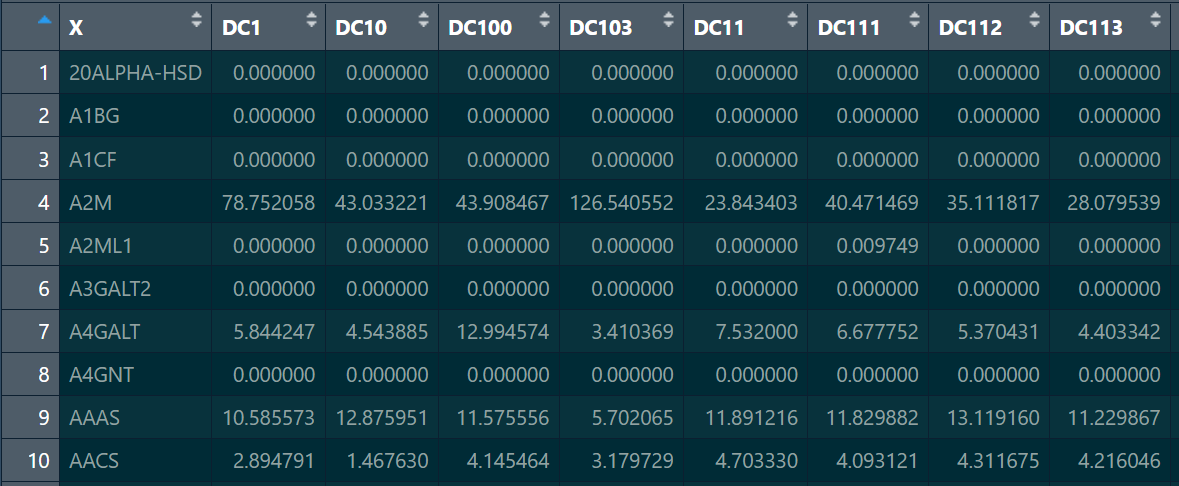Select the DC112 column header

point(989,27)
